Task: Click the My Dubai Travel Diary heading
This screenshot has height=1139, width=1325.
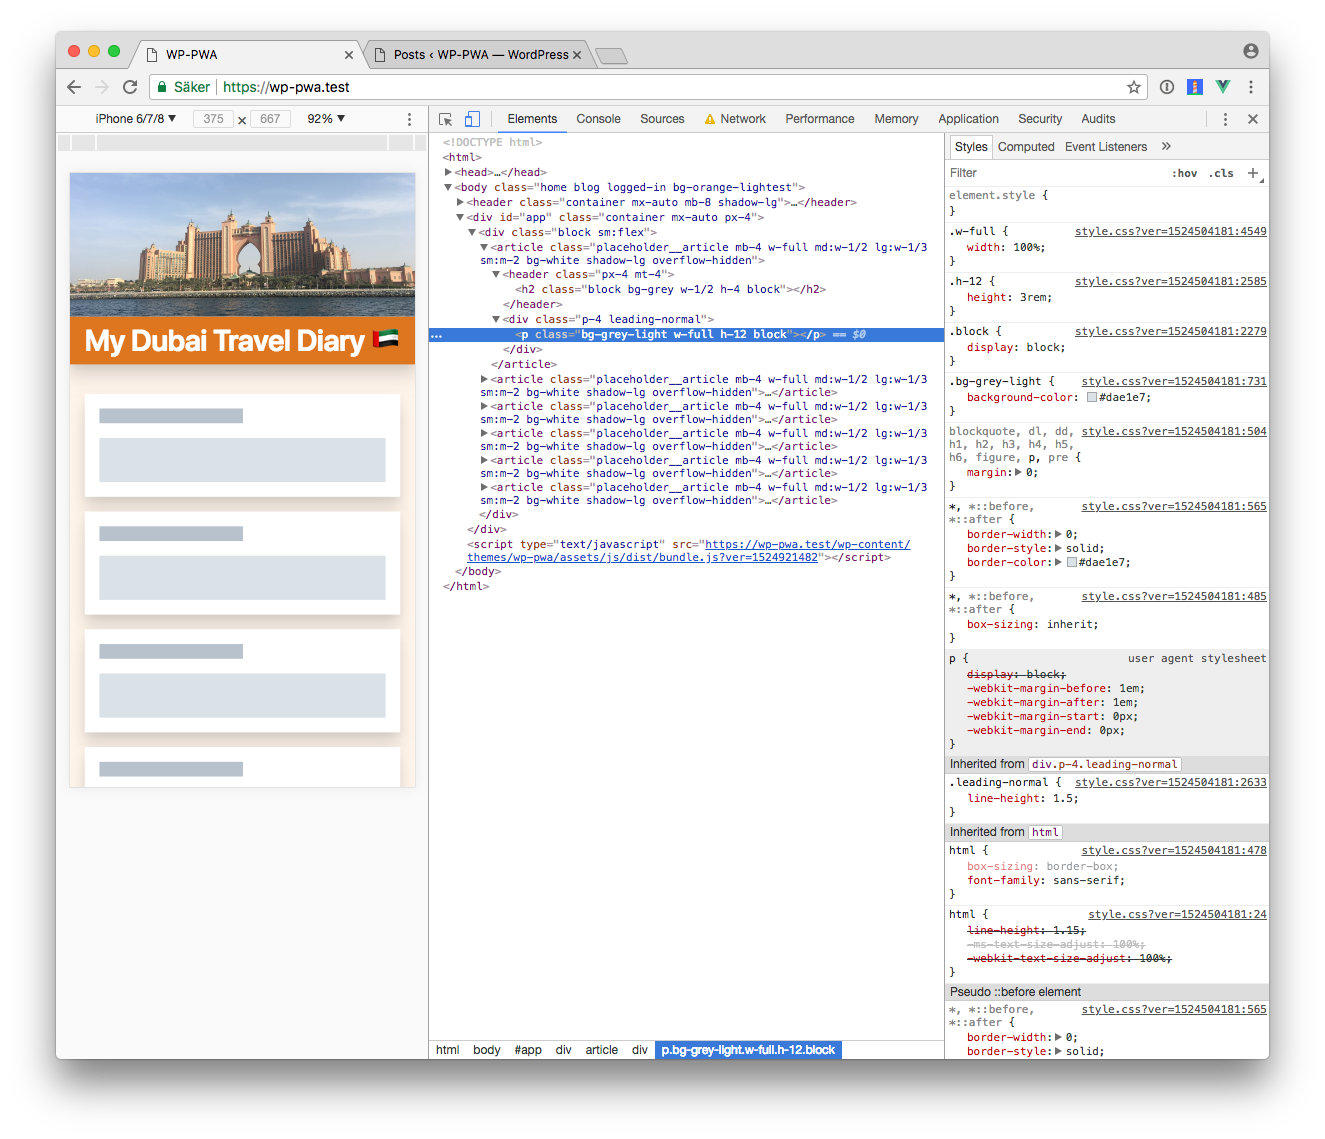Action: coord(242,341)
